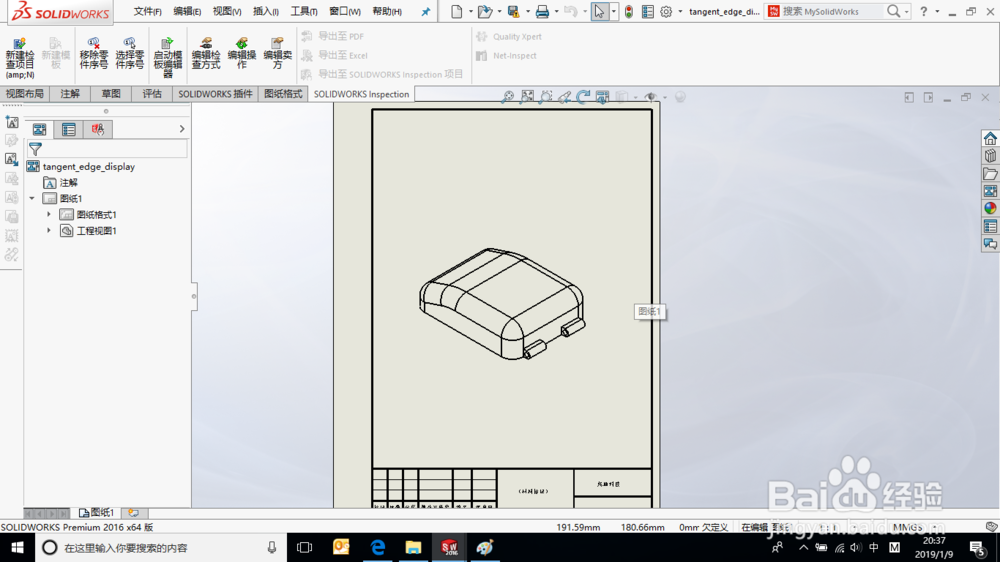Select the 图纸1 sheet tab at bottom
Screen dimensions: 1000x562
tap(96, 512)
